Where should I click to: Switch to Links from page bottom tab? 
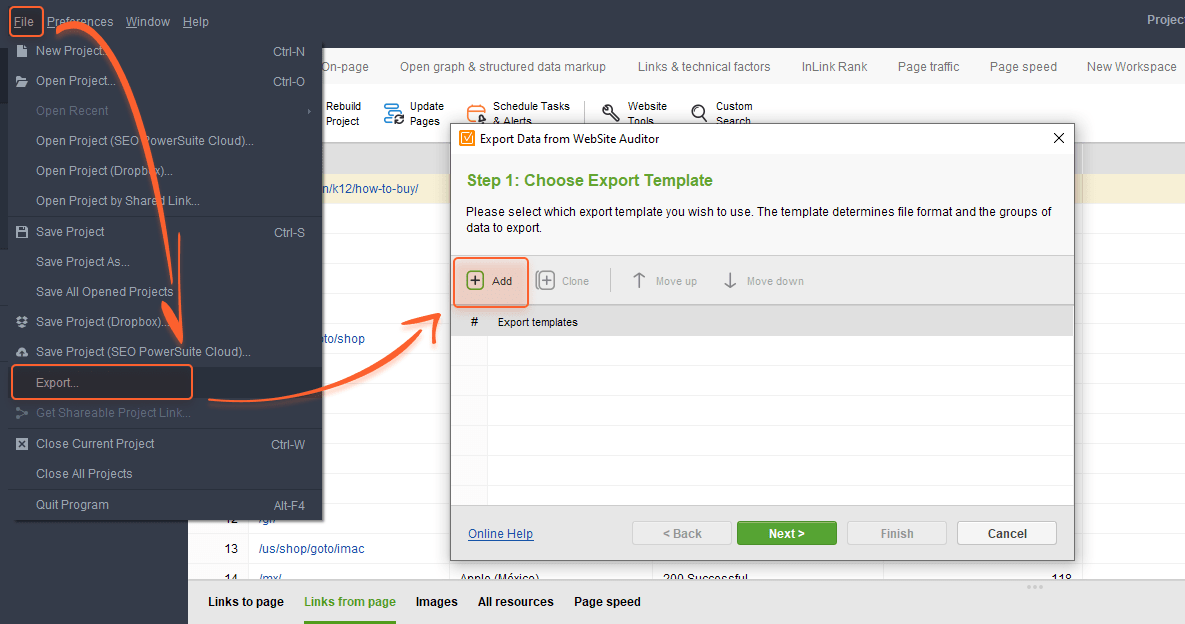coord(350,601)
